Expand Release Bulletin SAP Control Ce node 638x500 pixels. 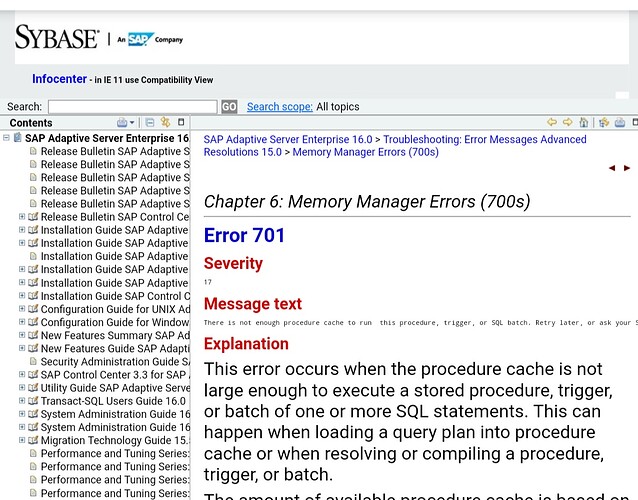tap(22, 216)
